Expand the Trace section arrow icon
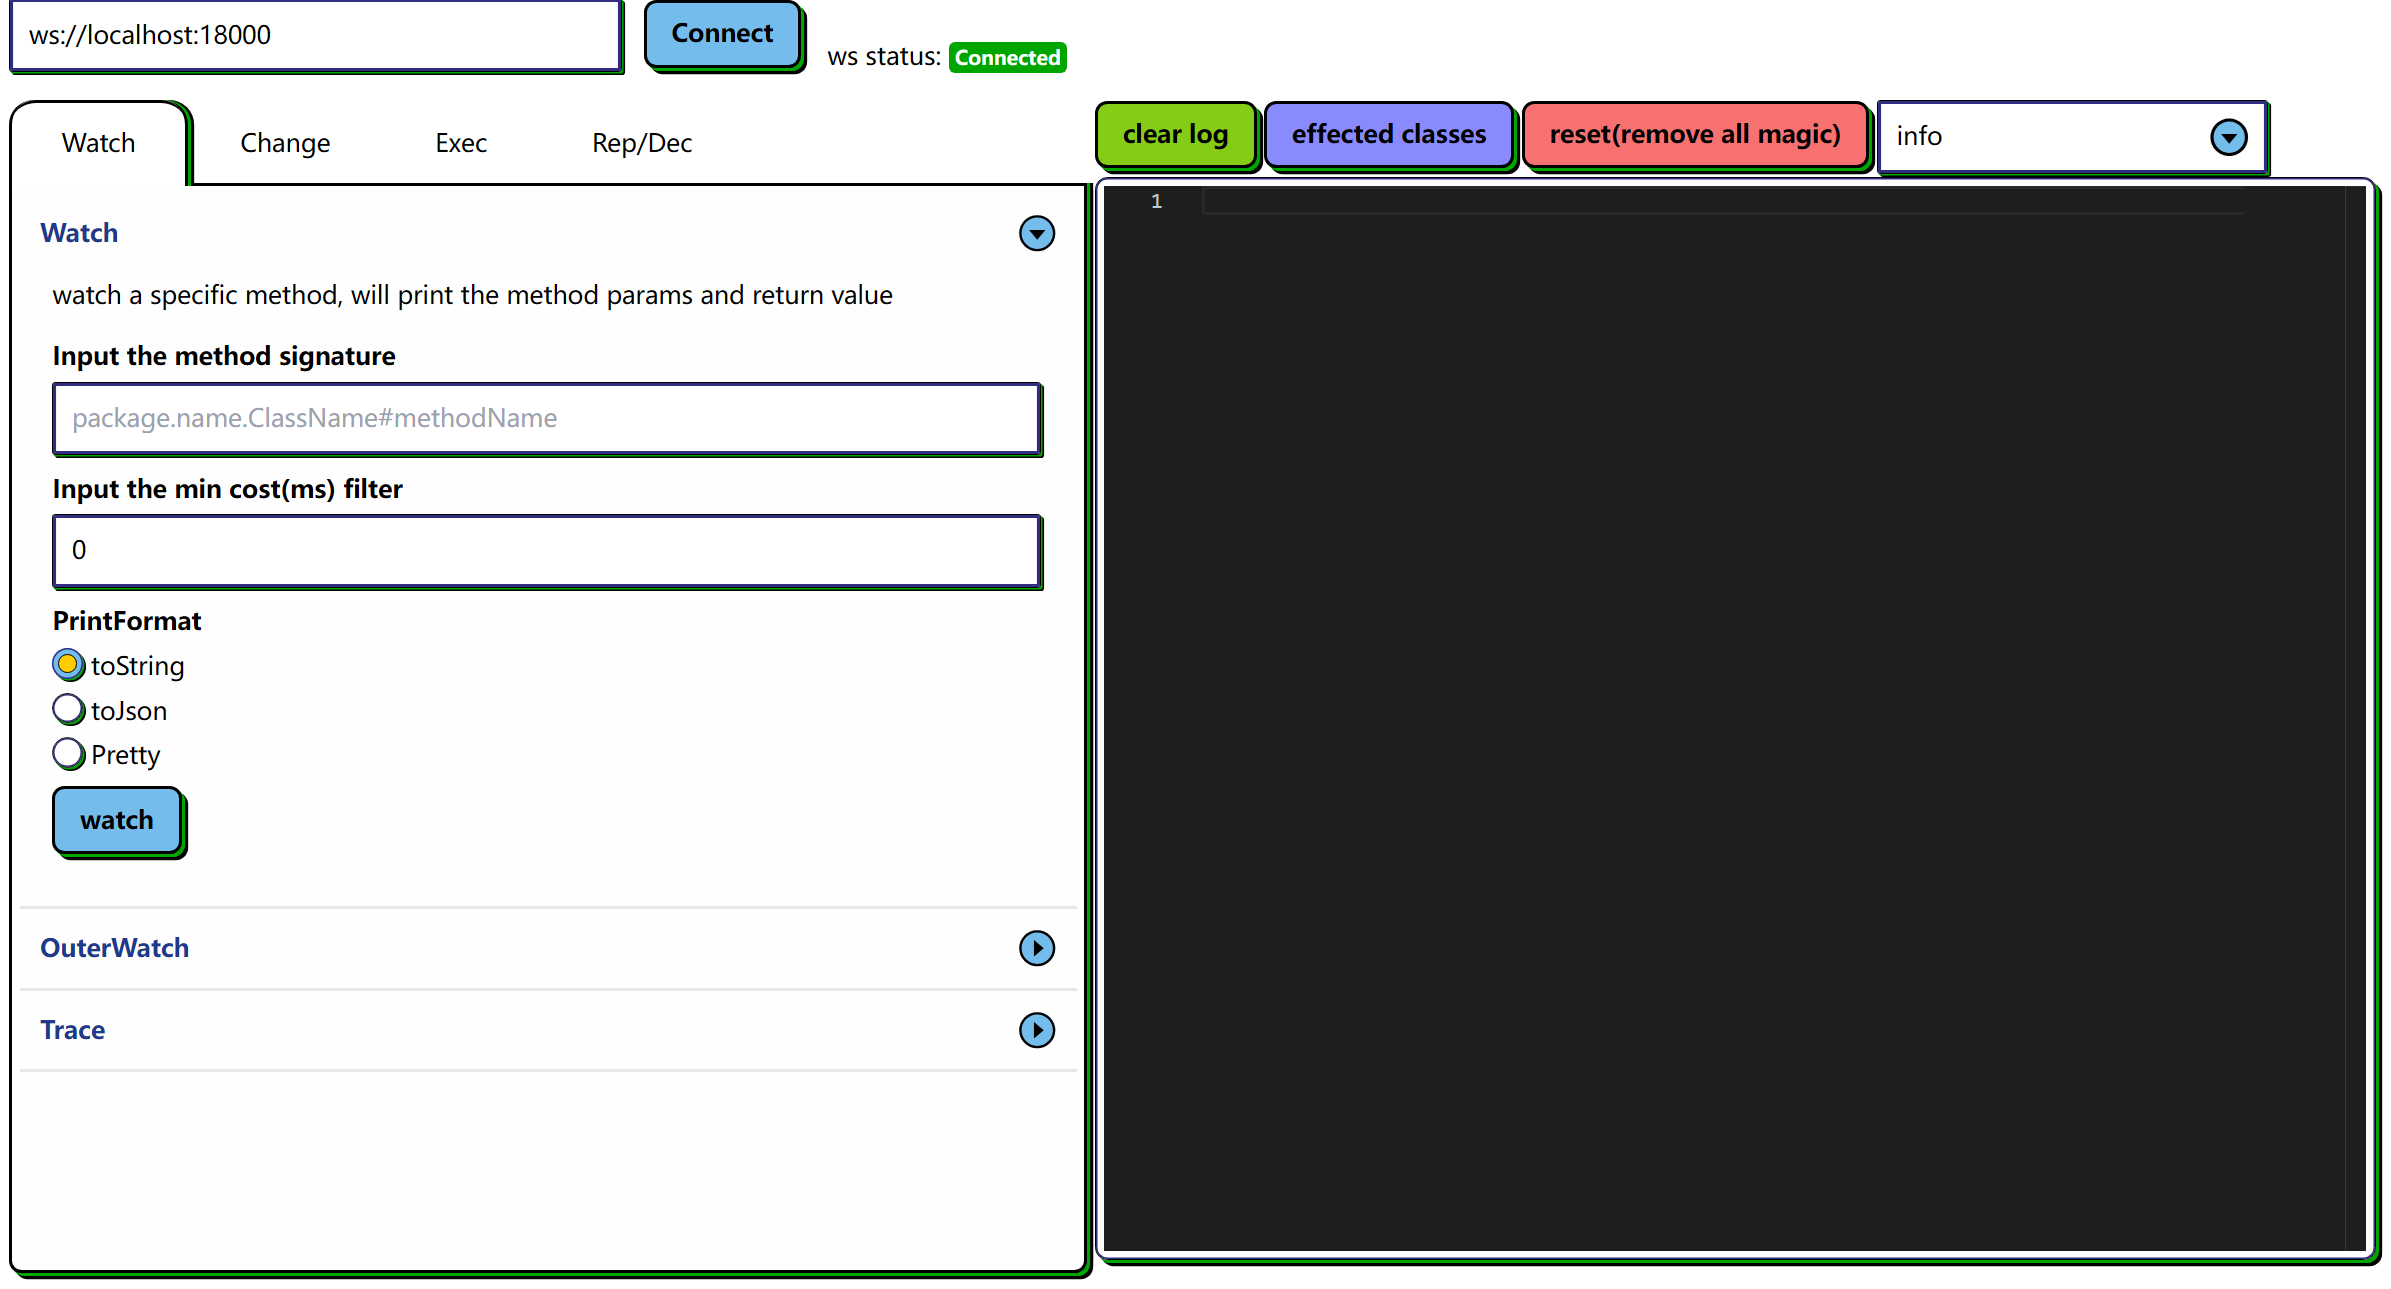2391x1289 pixels. (x=1036, y=1029)
